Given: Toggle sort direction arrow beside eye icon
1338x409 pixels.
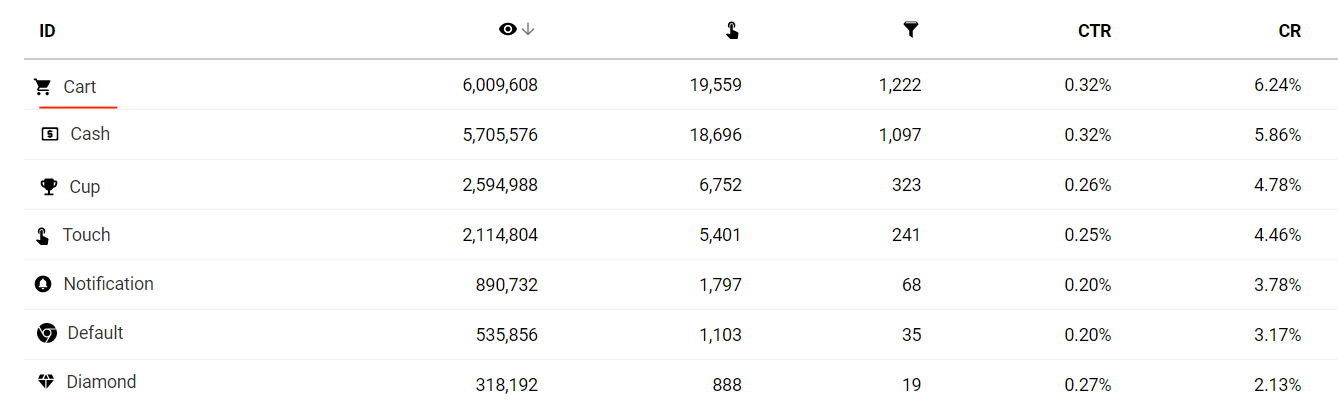Looking at the screenshot, I should 528,30.
